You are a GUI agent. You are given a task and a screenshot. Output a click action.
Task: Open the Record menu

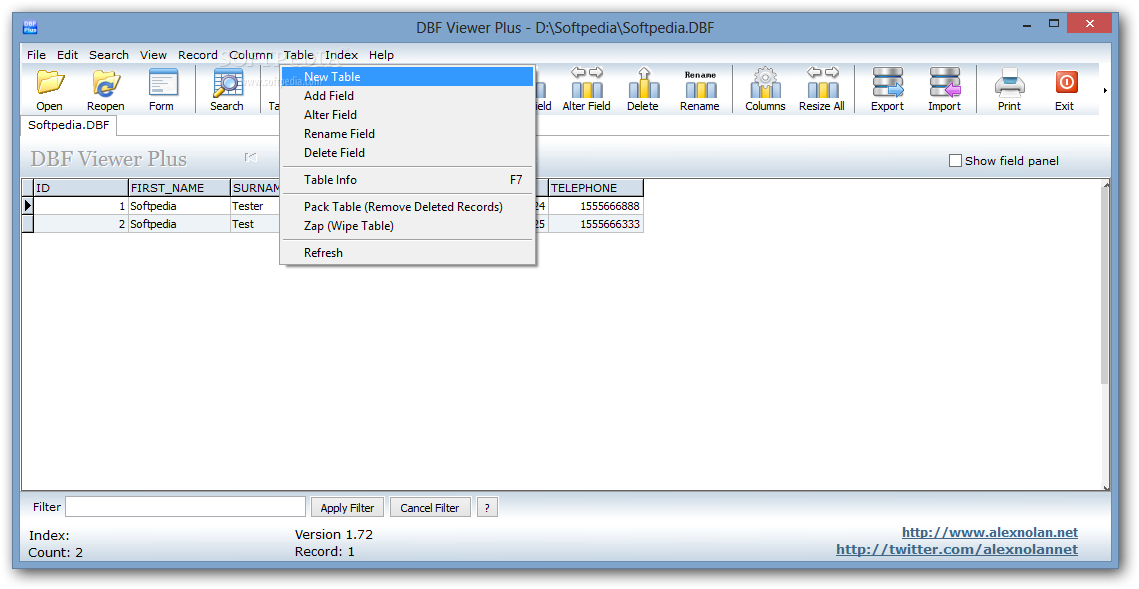198,54
